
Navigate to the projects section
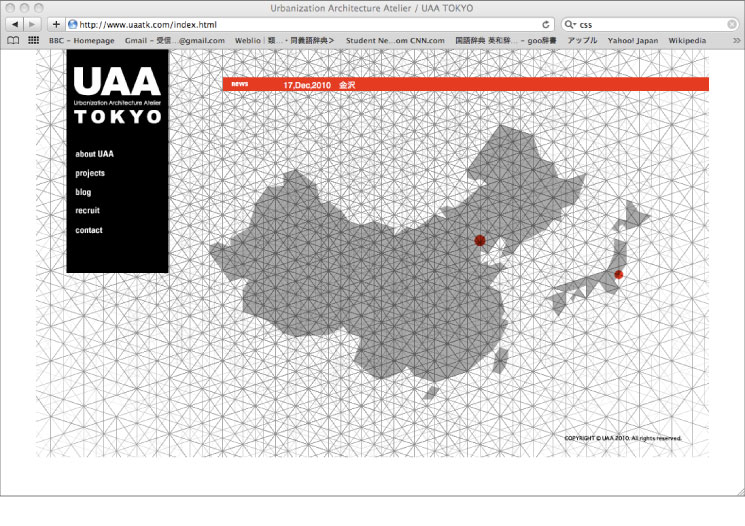pos(90,173)
